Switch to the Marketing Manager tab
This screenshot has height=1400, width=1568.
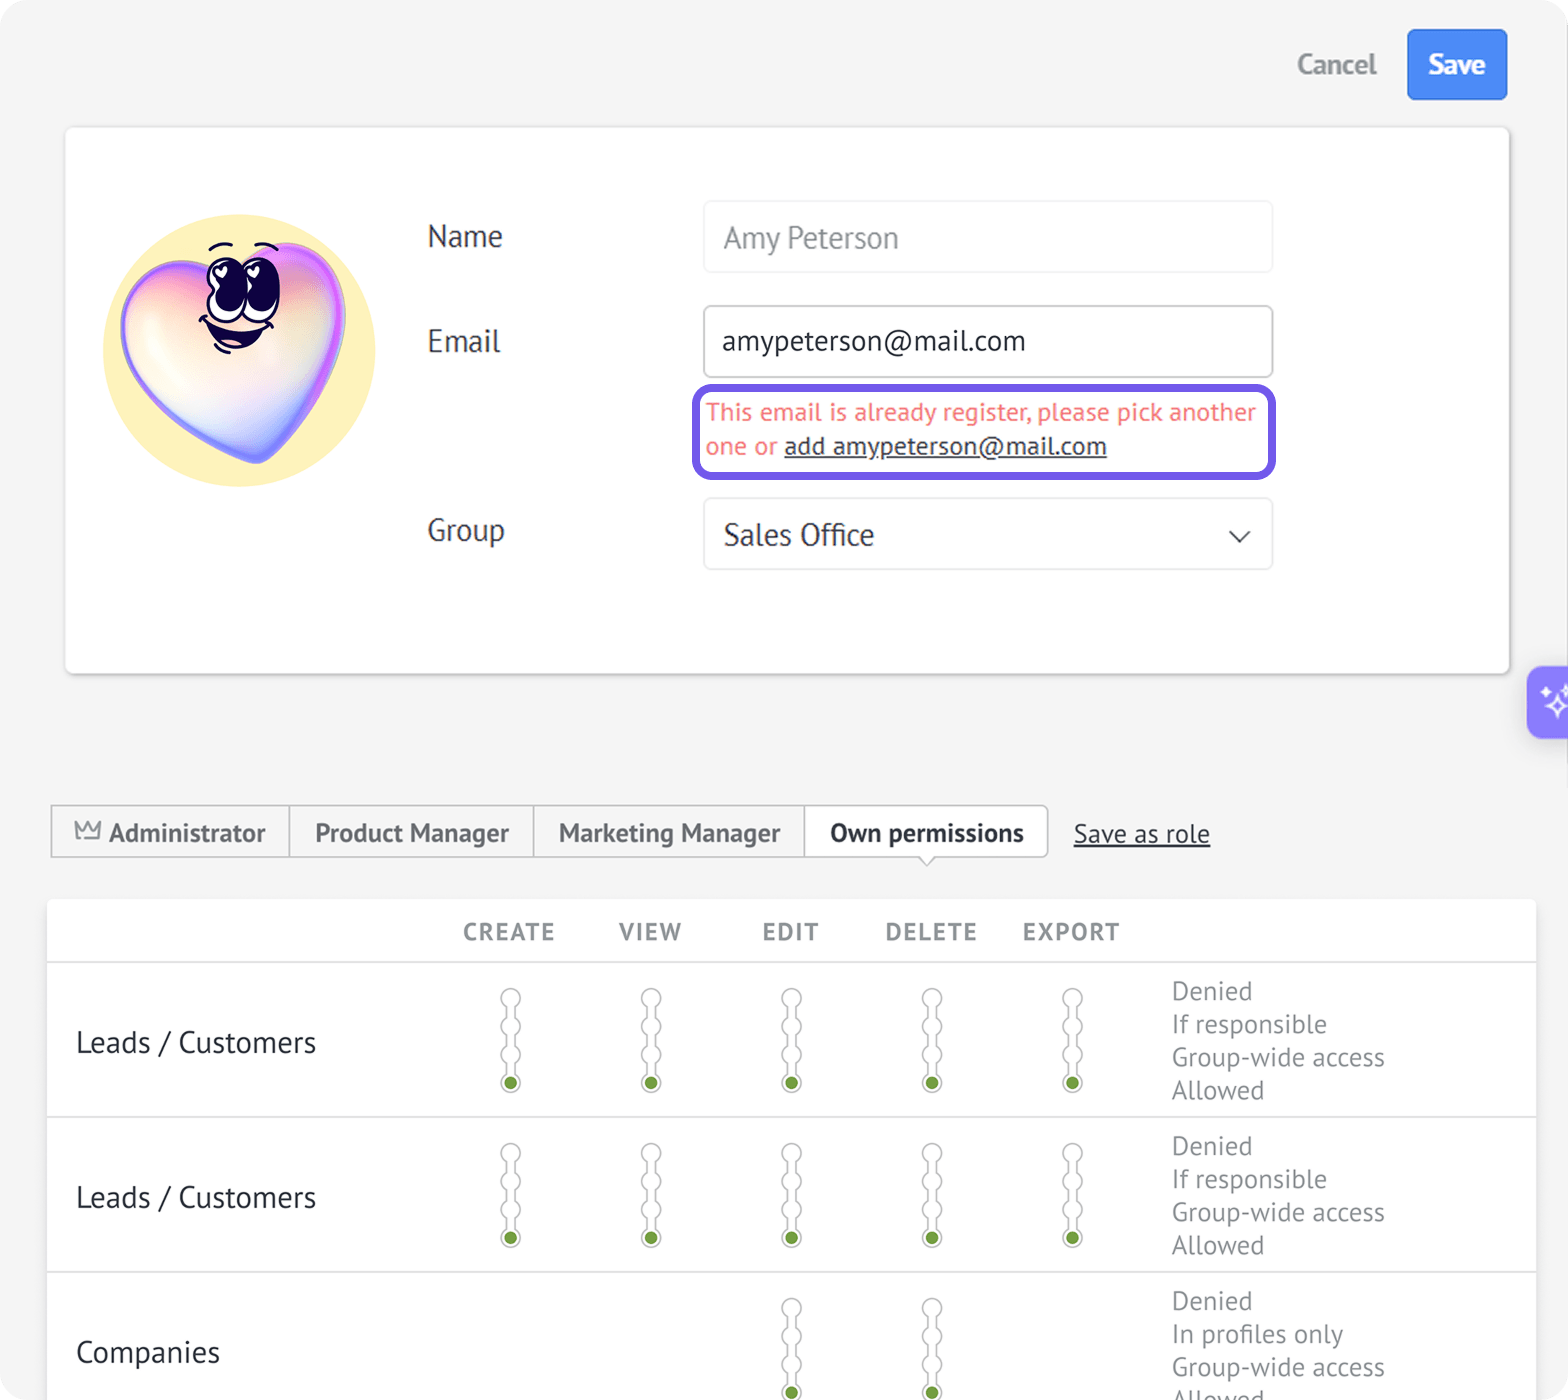click(x=669, y=832)
